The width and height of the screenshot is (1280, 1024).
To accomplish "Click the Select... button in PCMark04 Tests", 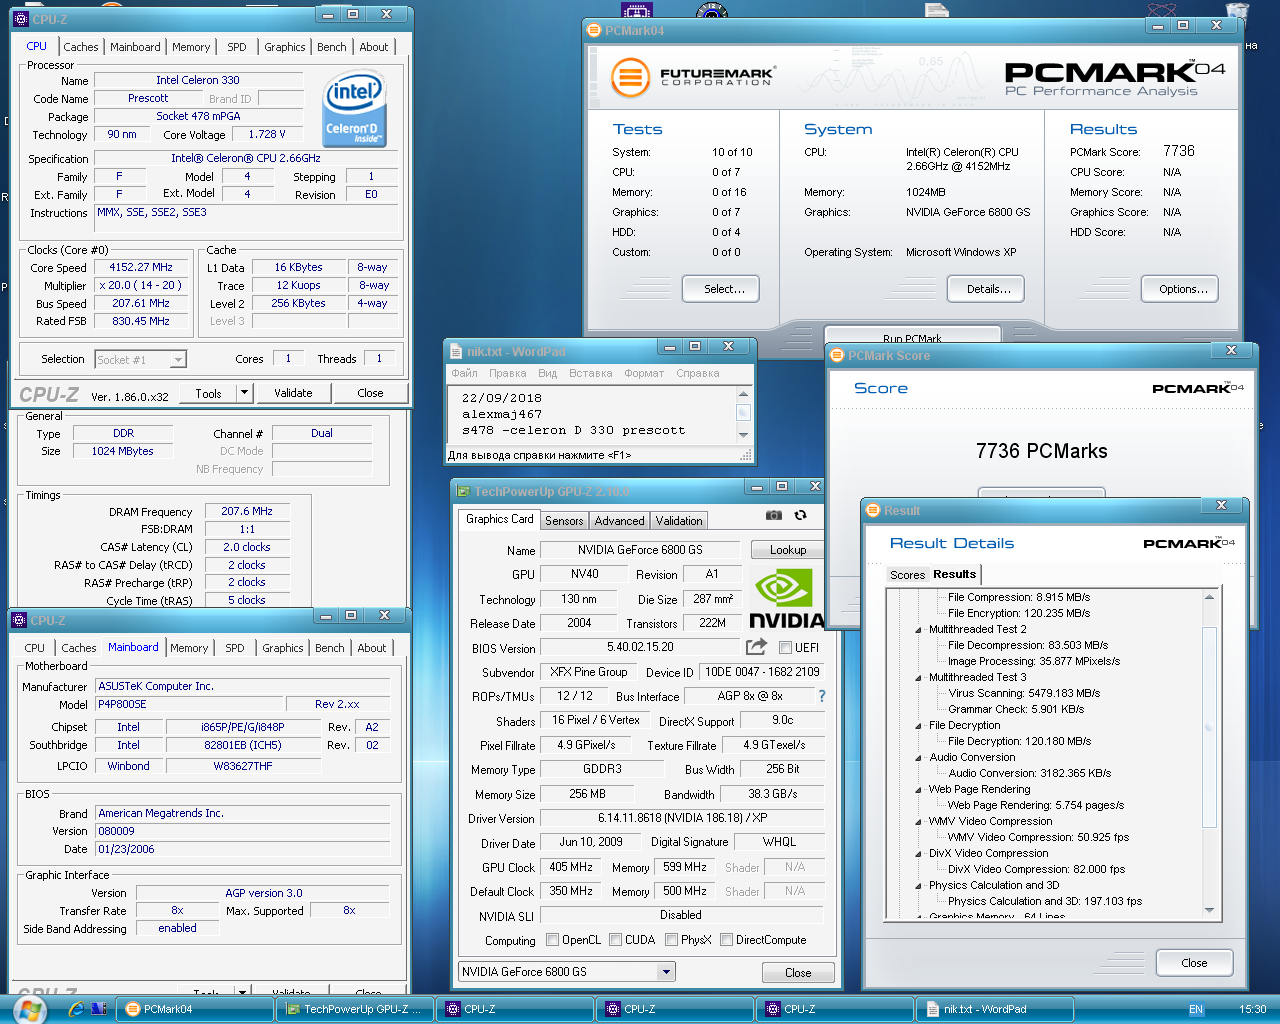I will [721, 288].
